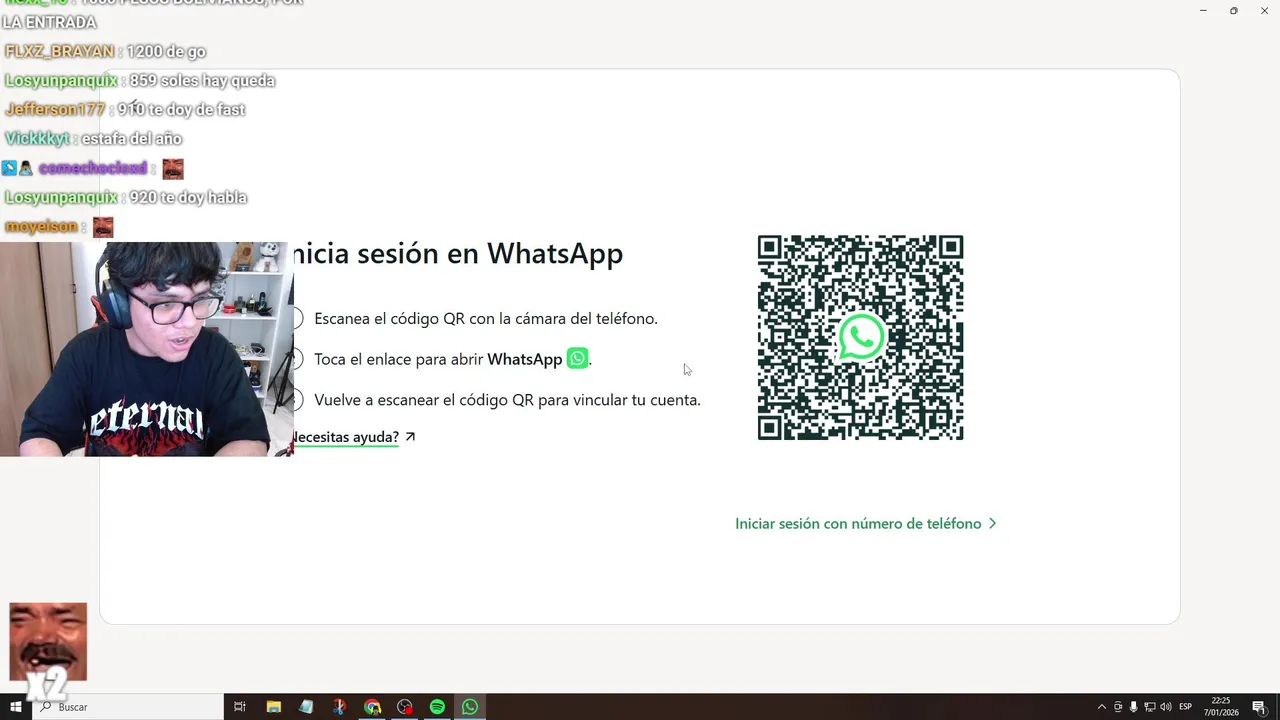Open Task View on the taskbar

[240, 707]
